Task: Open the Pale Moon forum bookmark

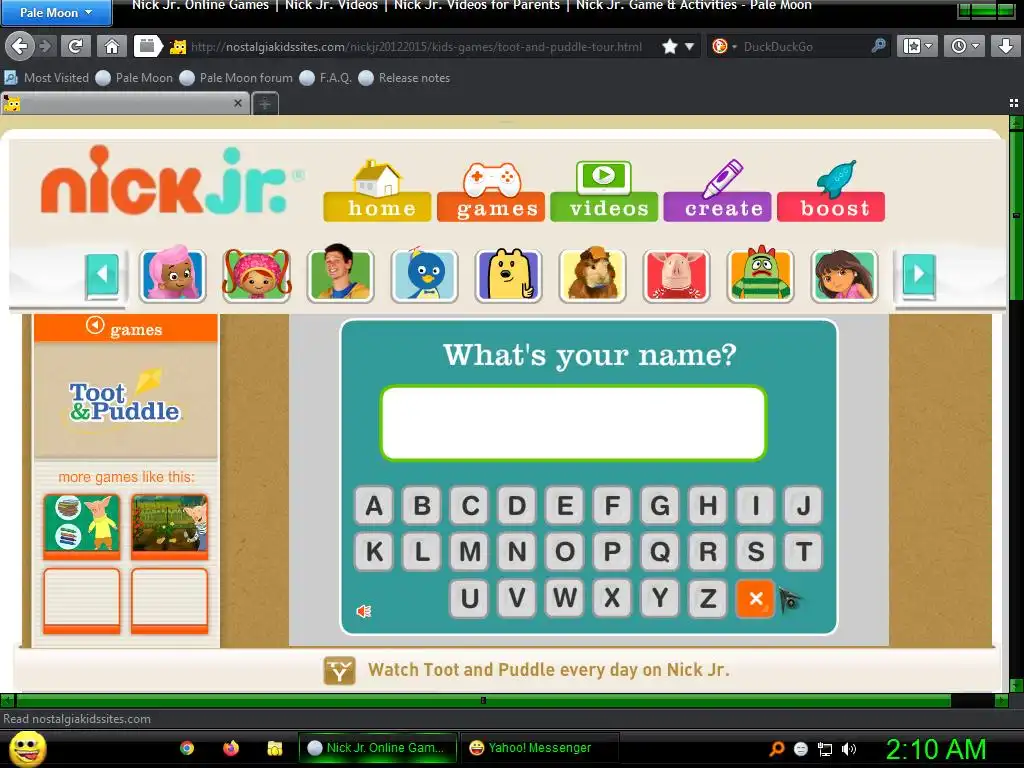Action: point(236,78)
